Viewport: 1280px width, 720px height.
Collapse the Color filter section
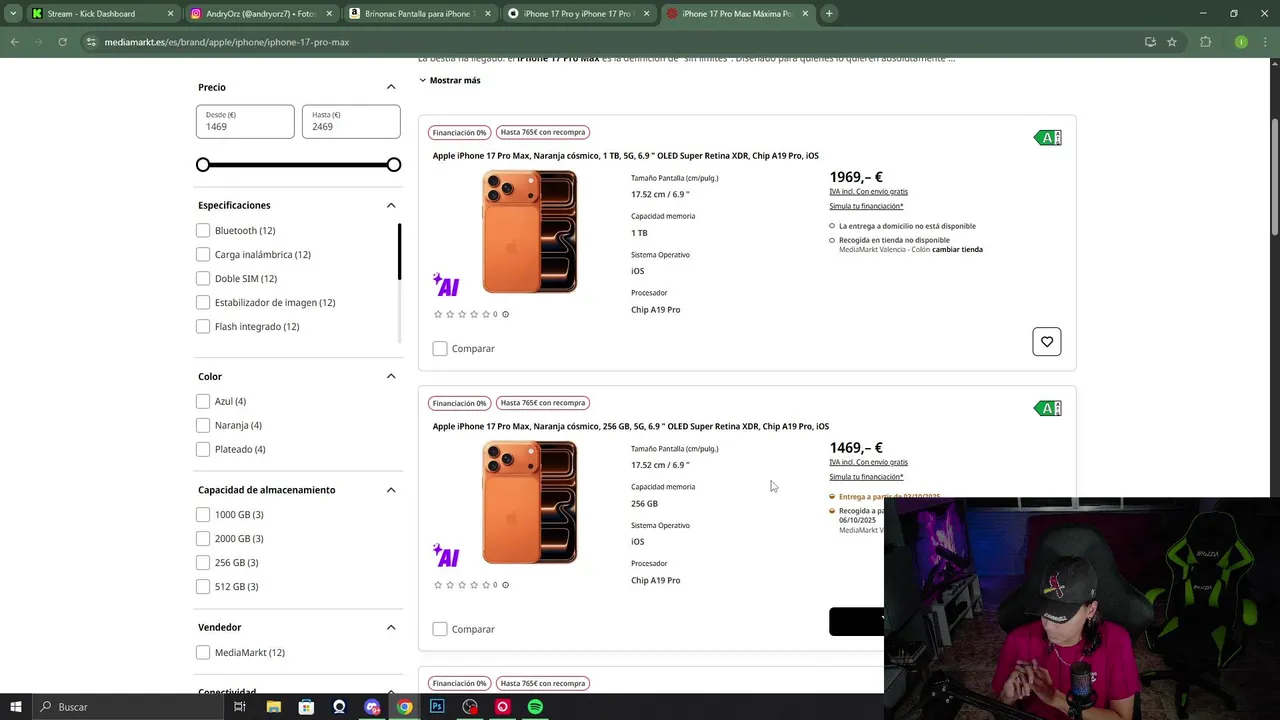[391, 376]
